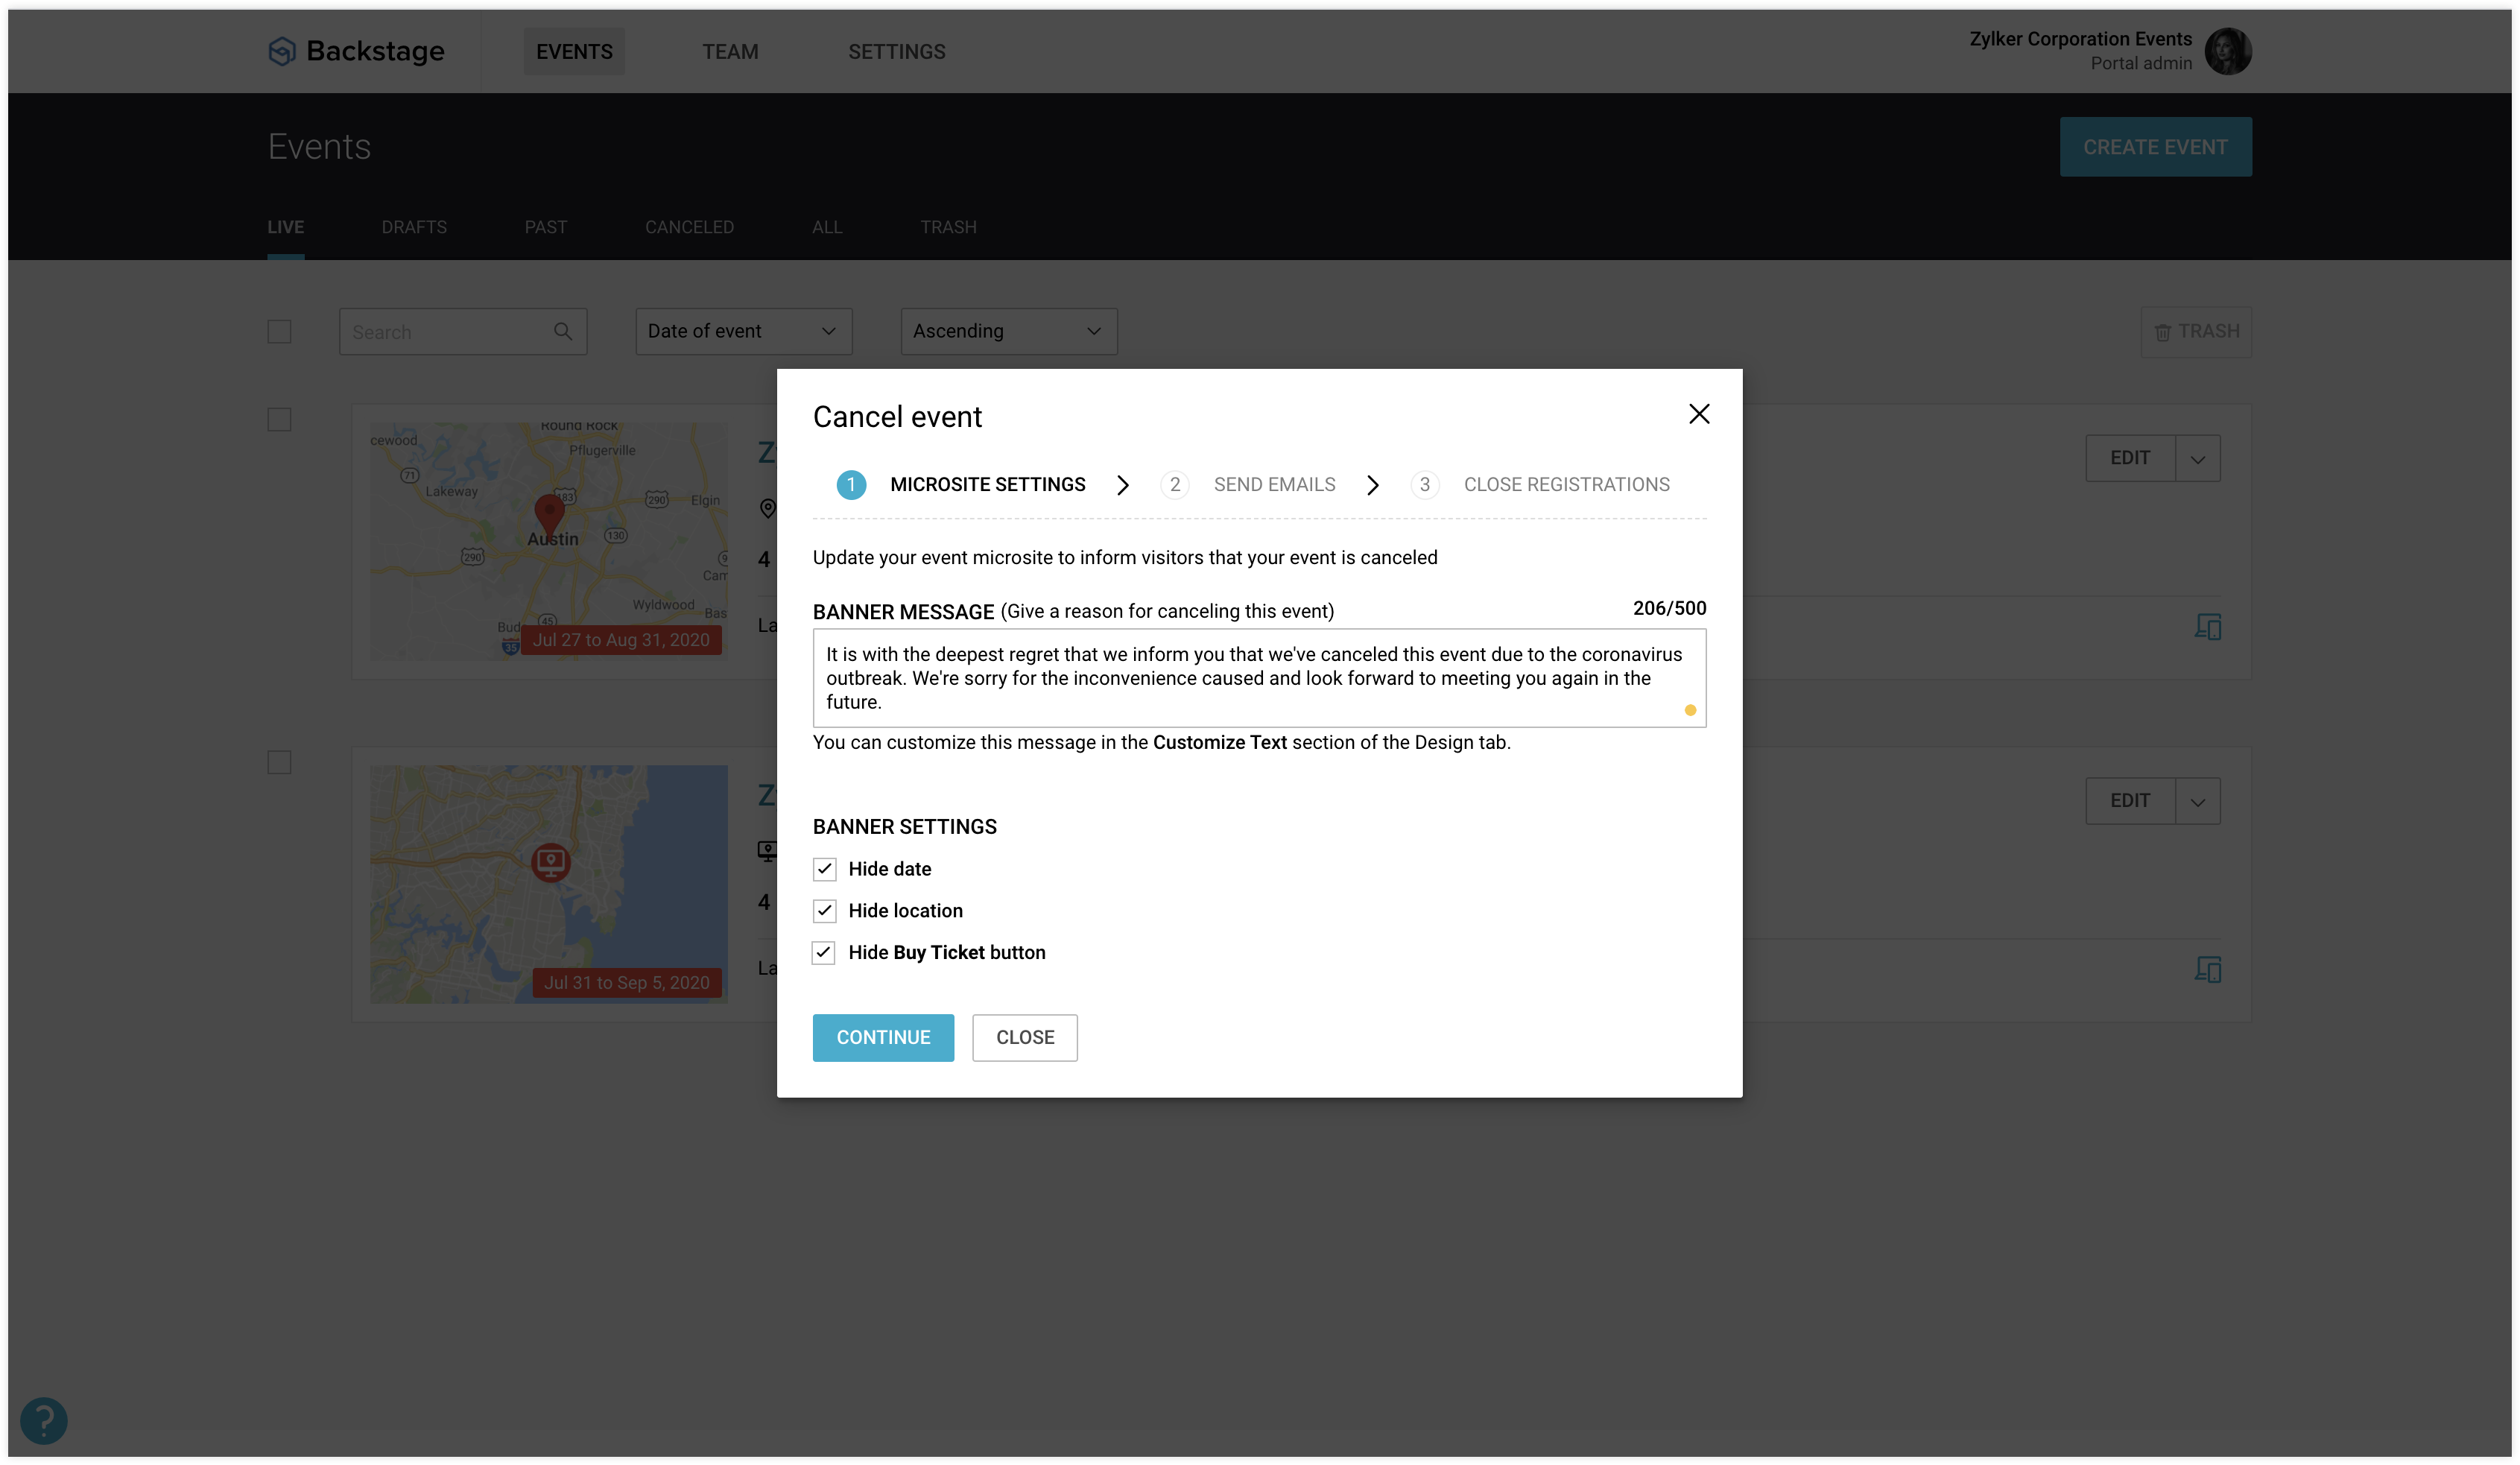
Task: Open the SETTINGS menu in the top navigation
Action: click(x=897, y=51)
